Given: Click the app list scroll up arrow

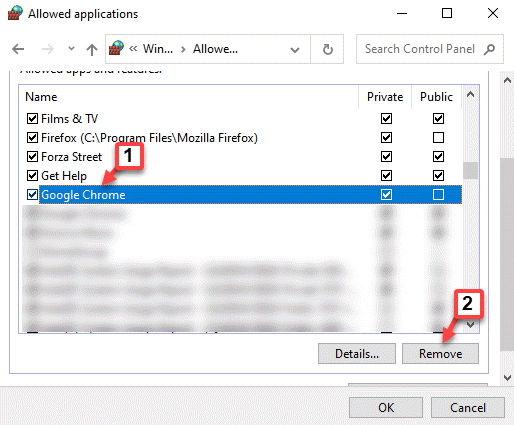Looking at the screenshot, I should coord(470,94).
